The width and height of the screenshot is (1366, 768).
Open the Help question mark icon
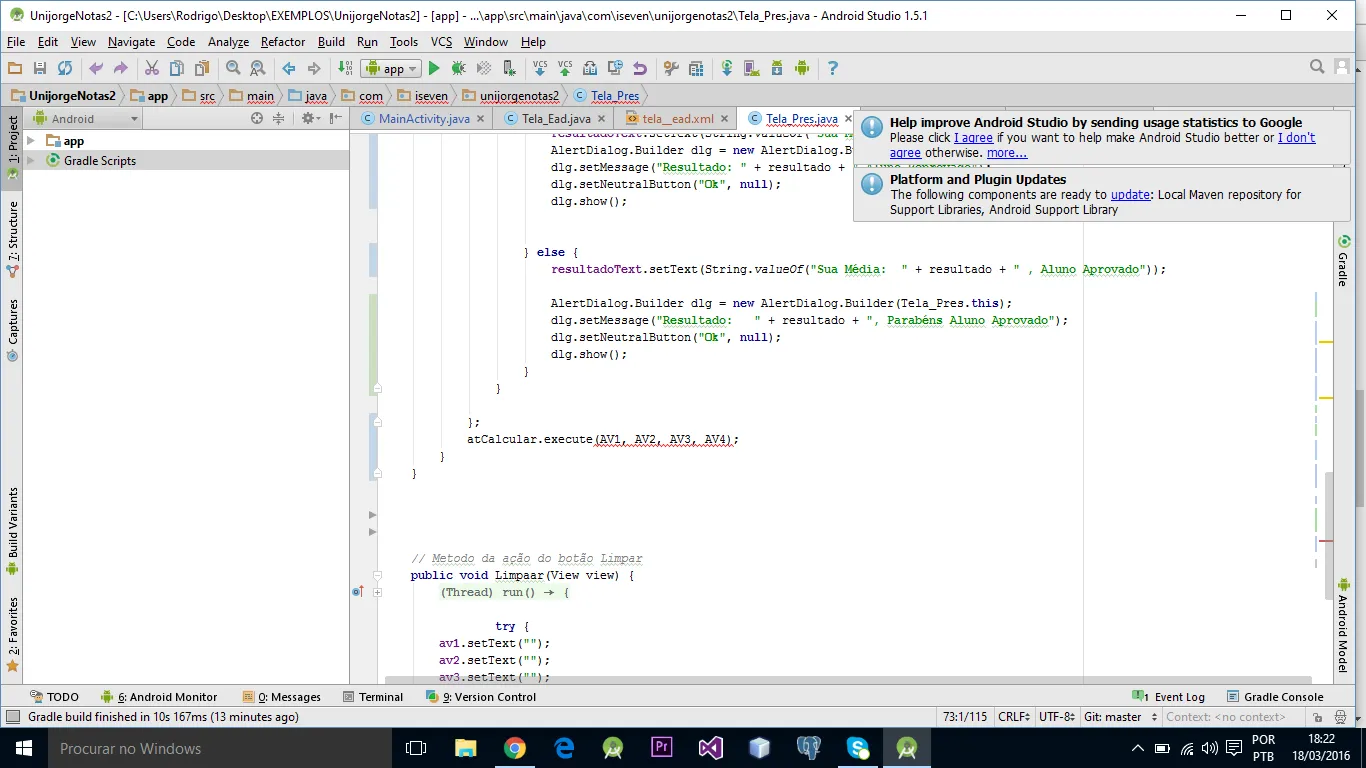tap(832, 68)
